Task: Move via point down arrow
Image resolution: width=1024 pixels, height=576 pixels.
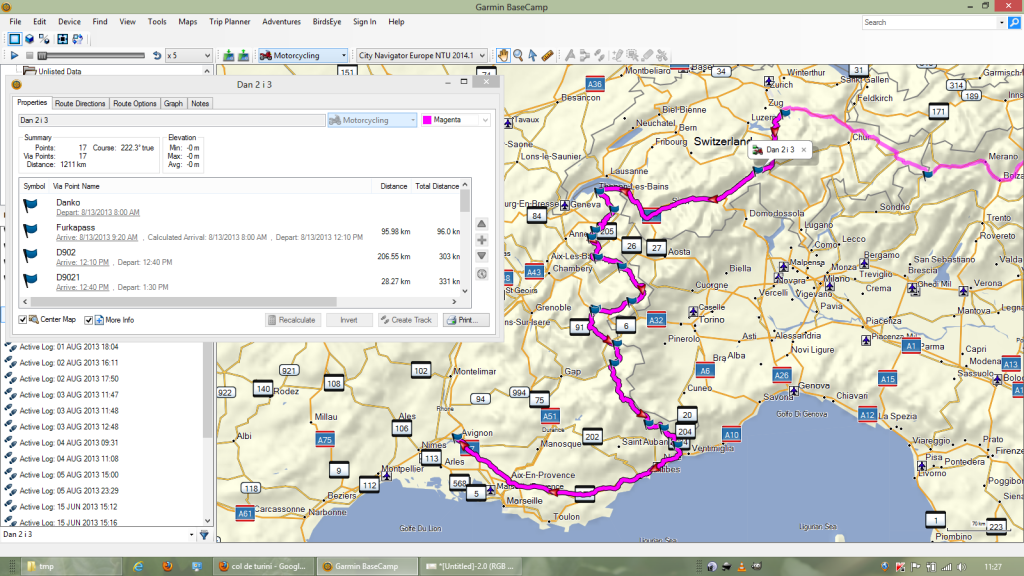Action: [x=482, y=256]
